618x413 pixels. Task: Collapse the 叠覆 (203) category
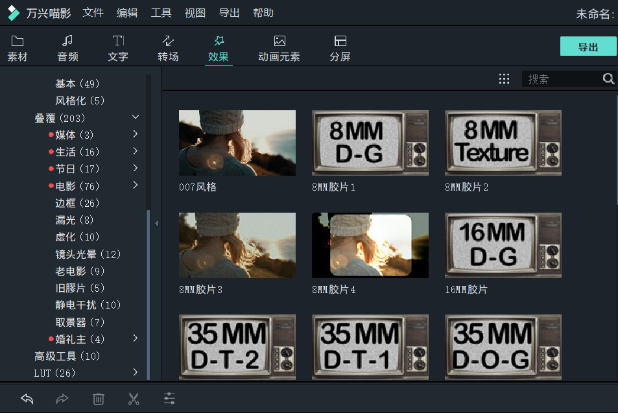coord(135,118)
